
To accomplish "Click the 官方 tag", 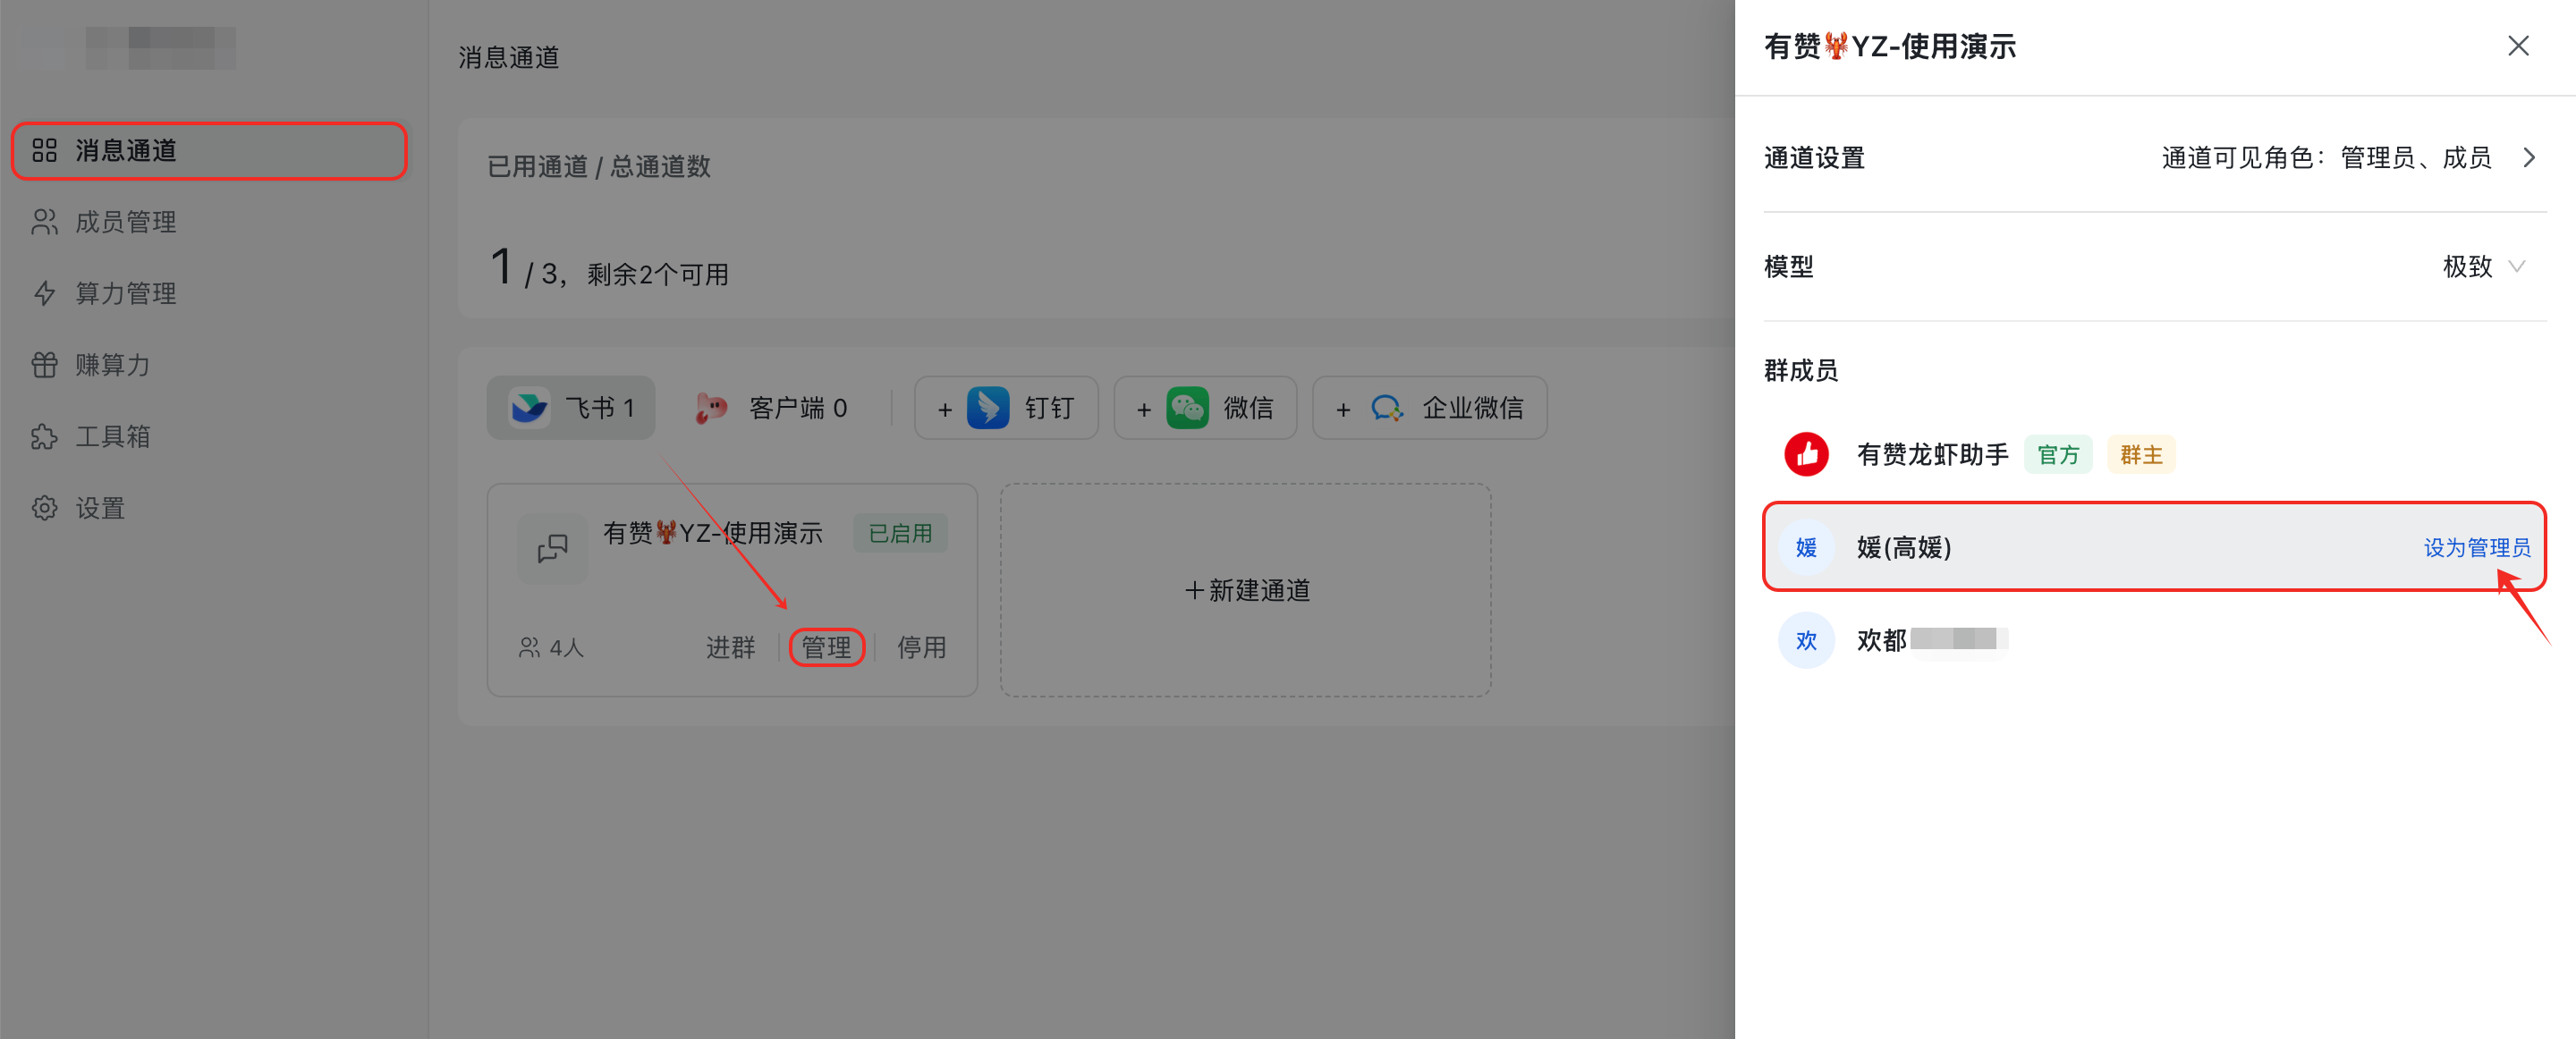I will click(2058, 455).
